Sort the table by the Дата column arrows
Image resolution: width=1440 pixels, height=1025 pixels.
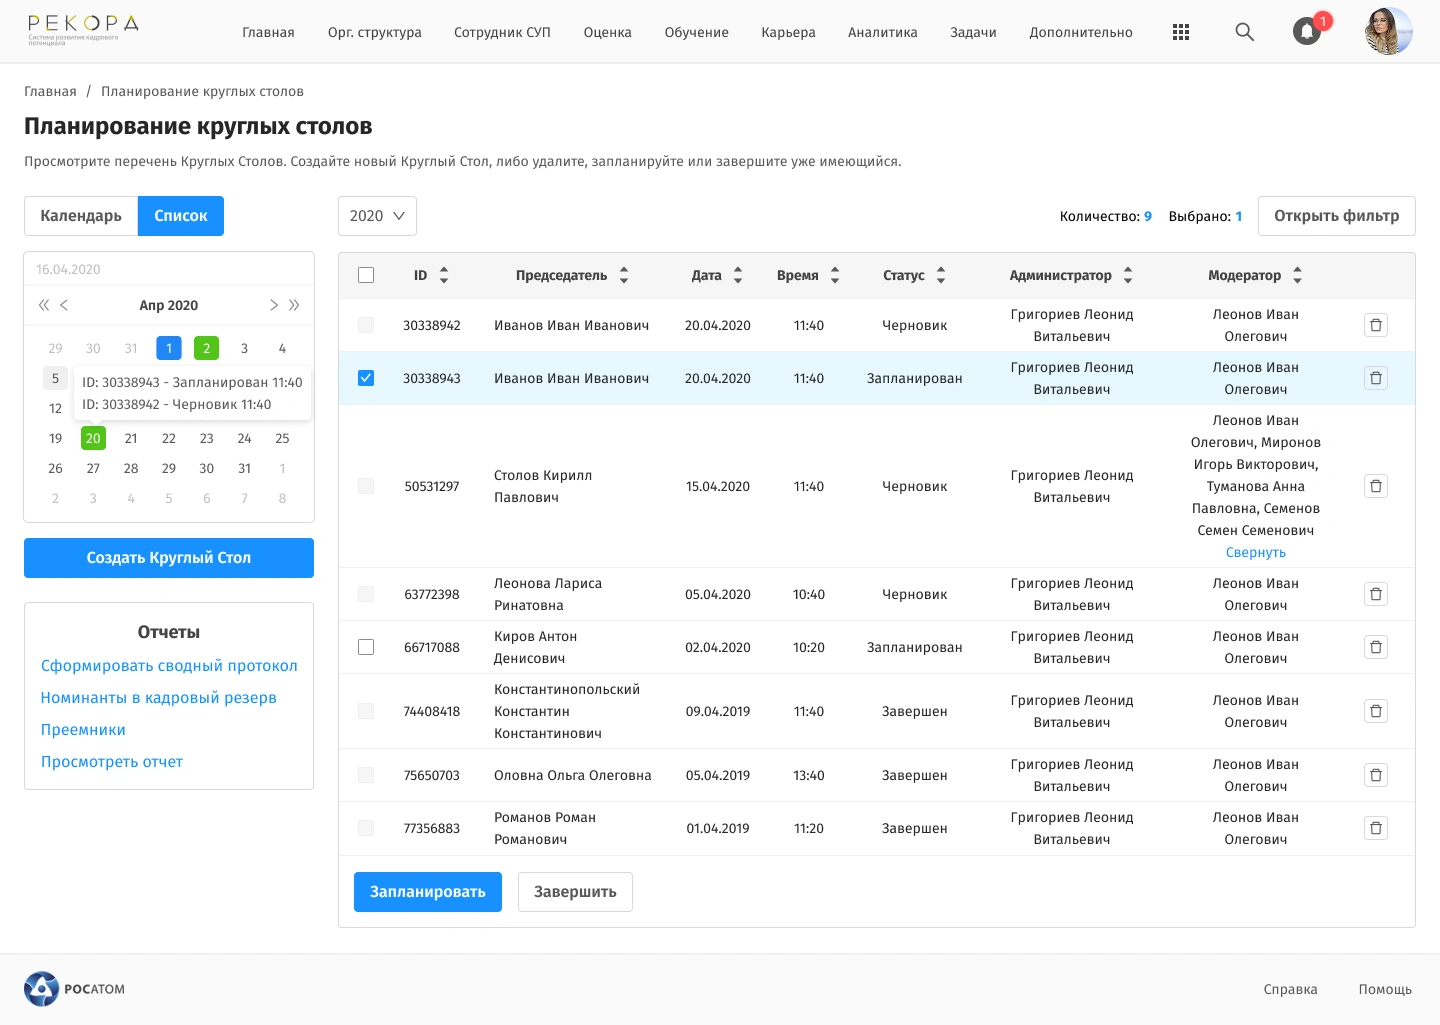click(737, 274)
